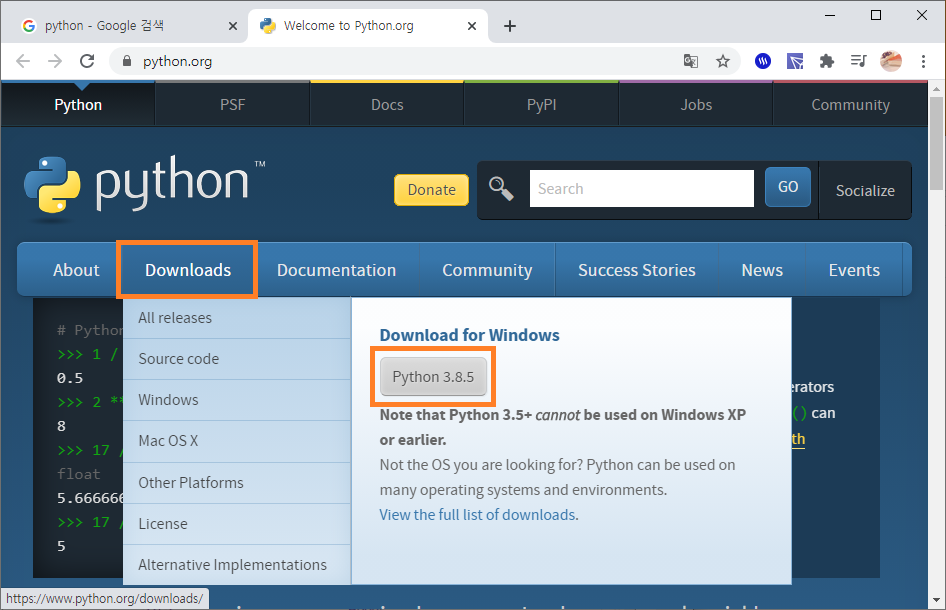The width and height of the screenshot is (946, 610).
Task: Open the Extensions puzzle icon
Action: tap(827, 61)
